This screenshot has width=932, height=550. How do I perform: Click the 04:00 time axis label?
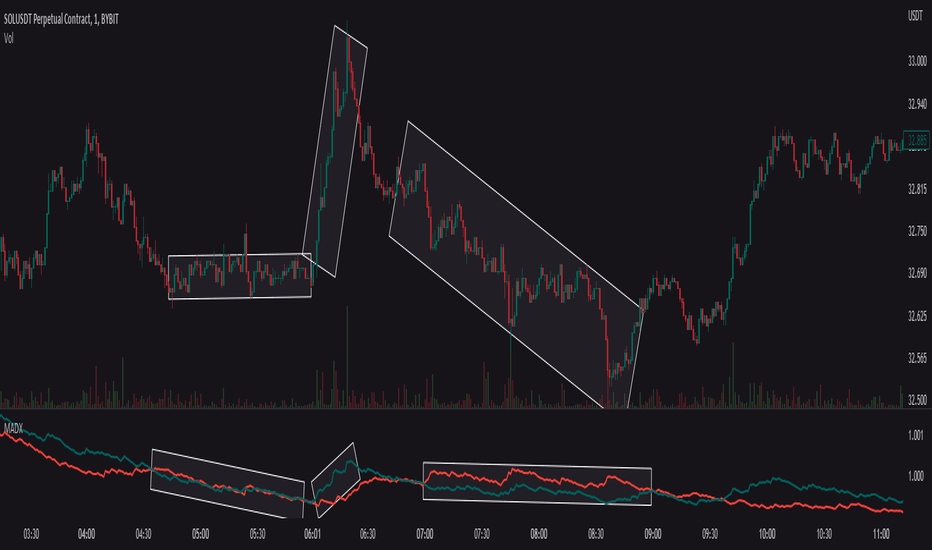tap(87, 534)
